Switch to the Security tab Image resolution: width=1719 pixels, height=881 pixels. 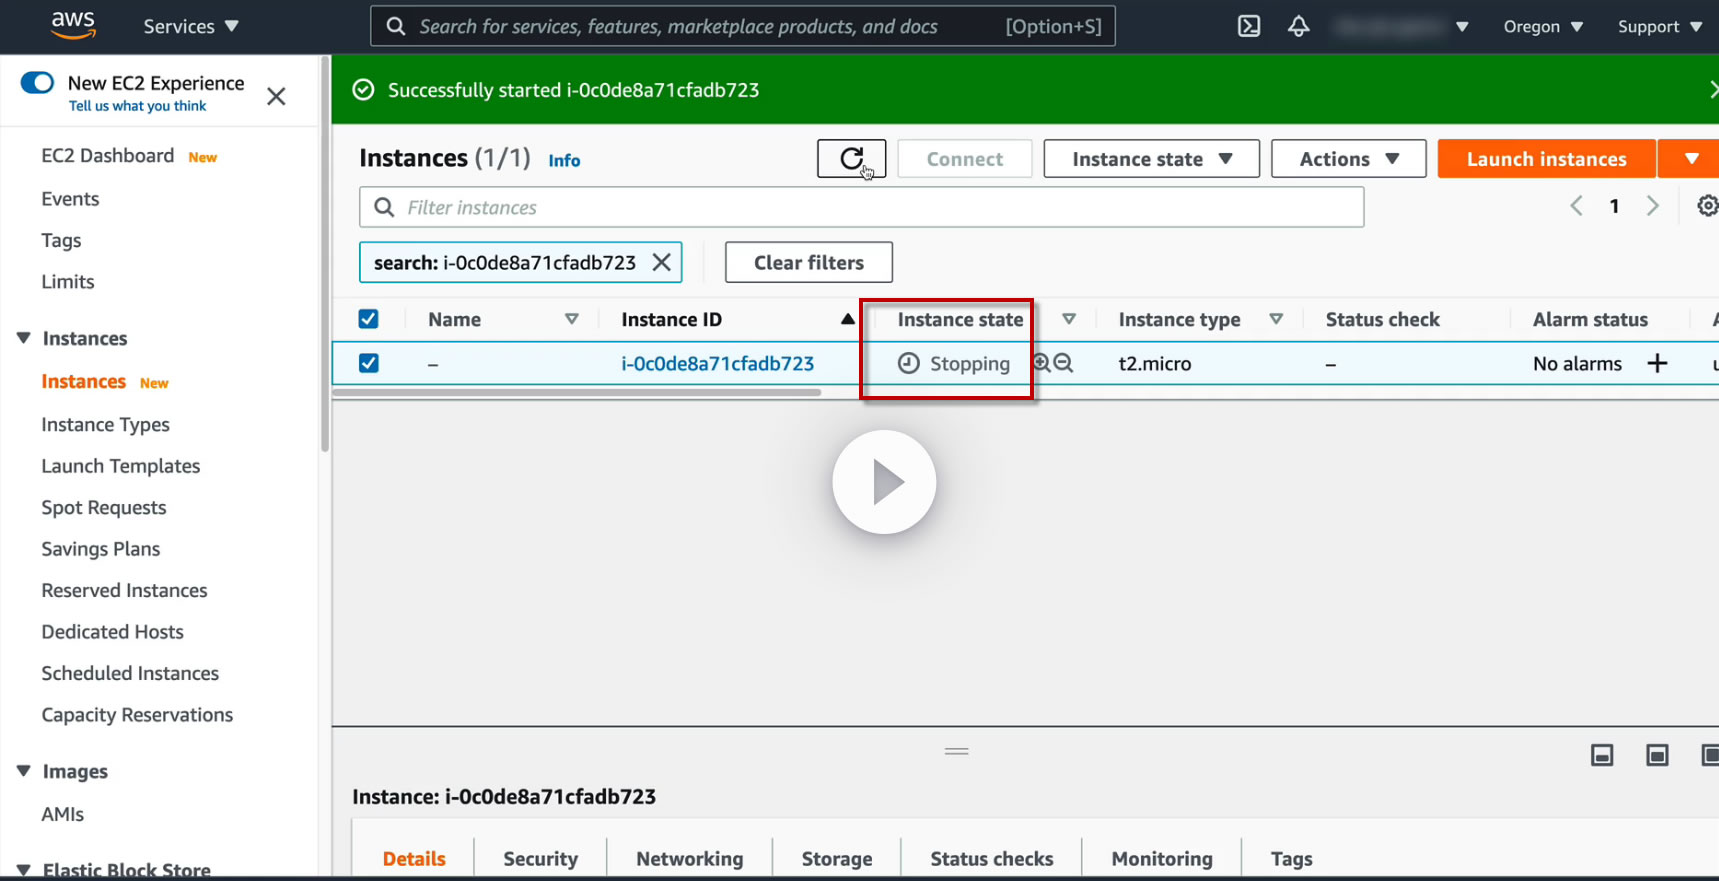540,859
